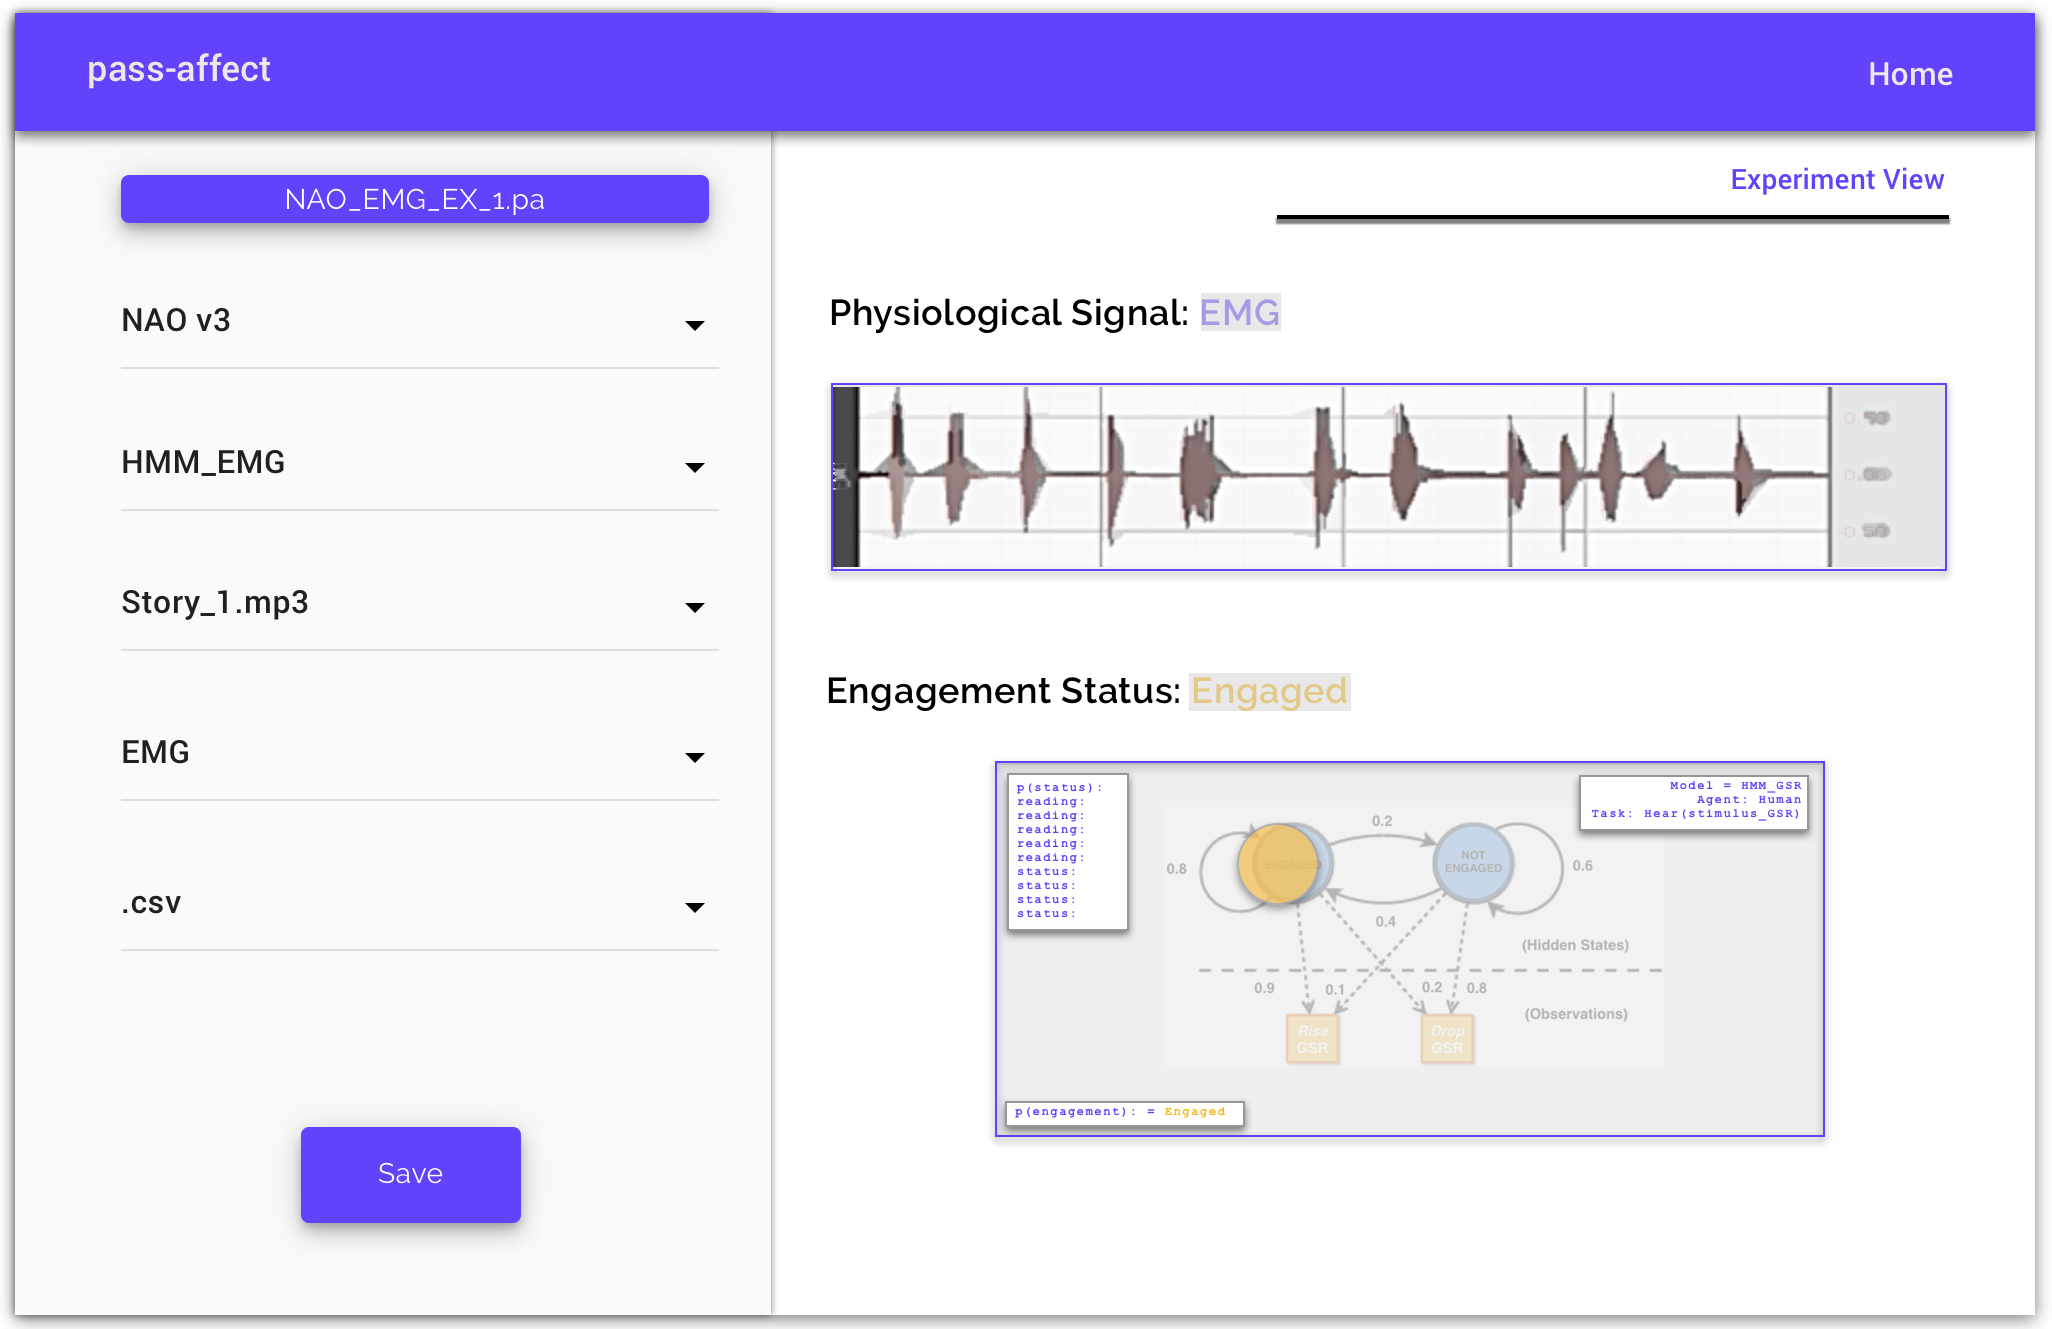Image resolution: width=2052 pixels, height=1329 pixels.
Task: Click the p(engagement) = Engaged readout
Action: tap(1124, 1113)
